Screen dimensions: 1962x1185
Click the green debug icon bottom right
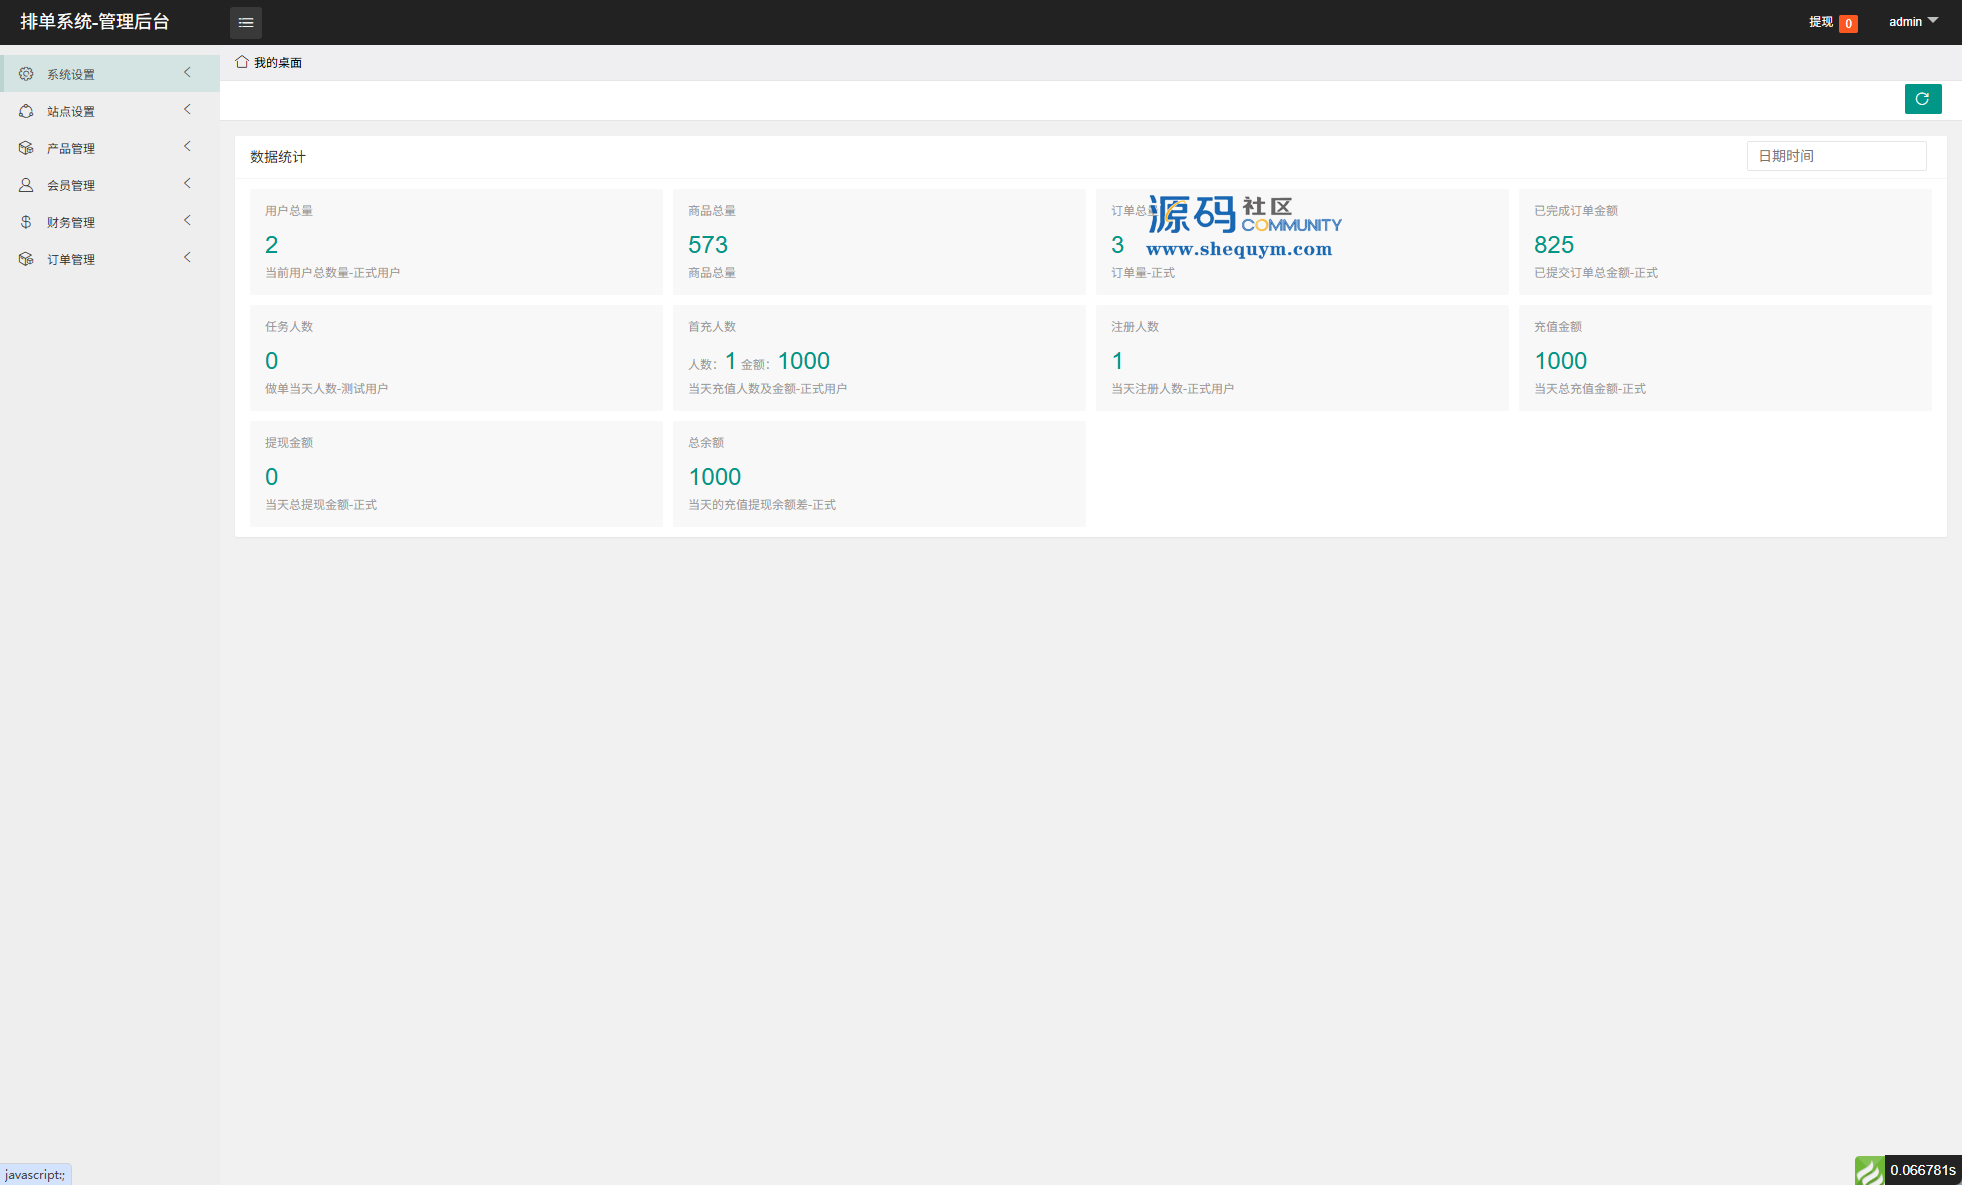tap(1868, 1170)
